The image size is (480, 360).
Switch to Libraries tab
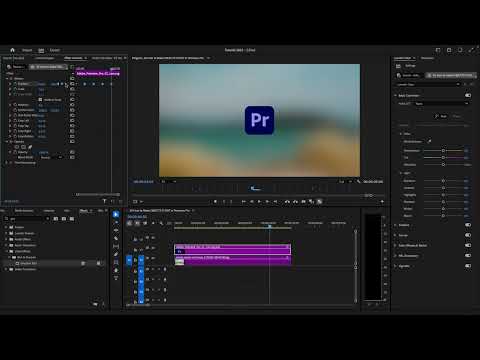point(49,211)
